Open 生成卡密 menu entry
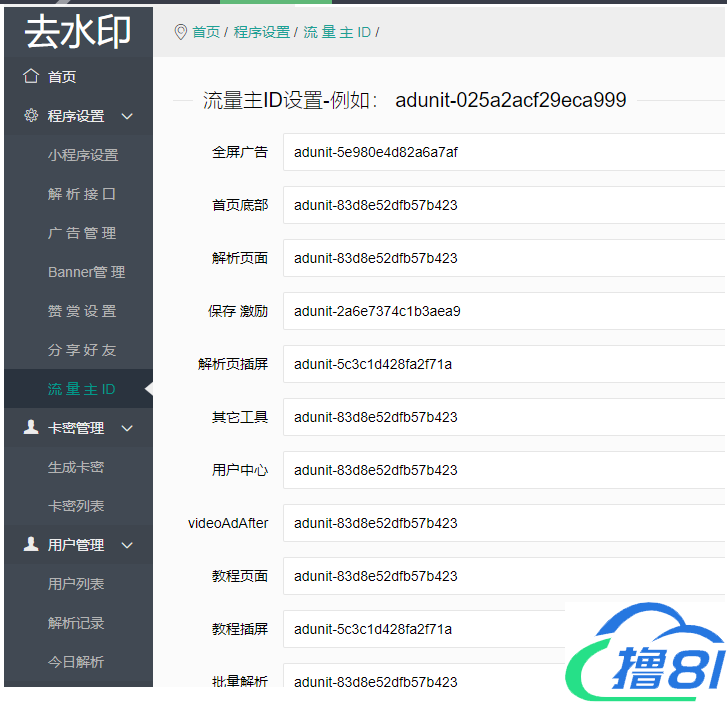This screenshot has width=727, height=702. 76,467
